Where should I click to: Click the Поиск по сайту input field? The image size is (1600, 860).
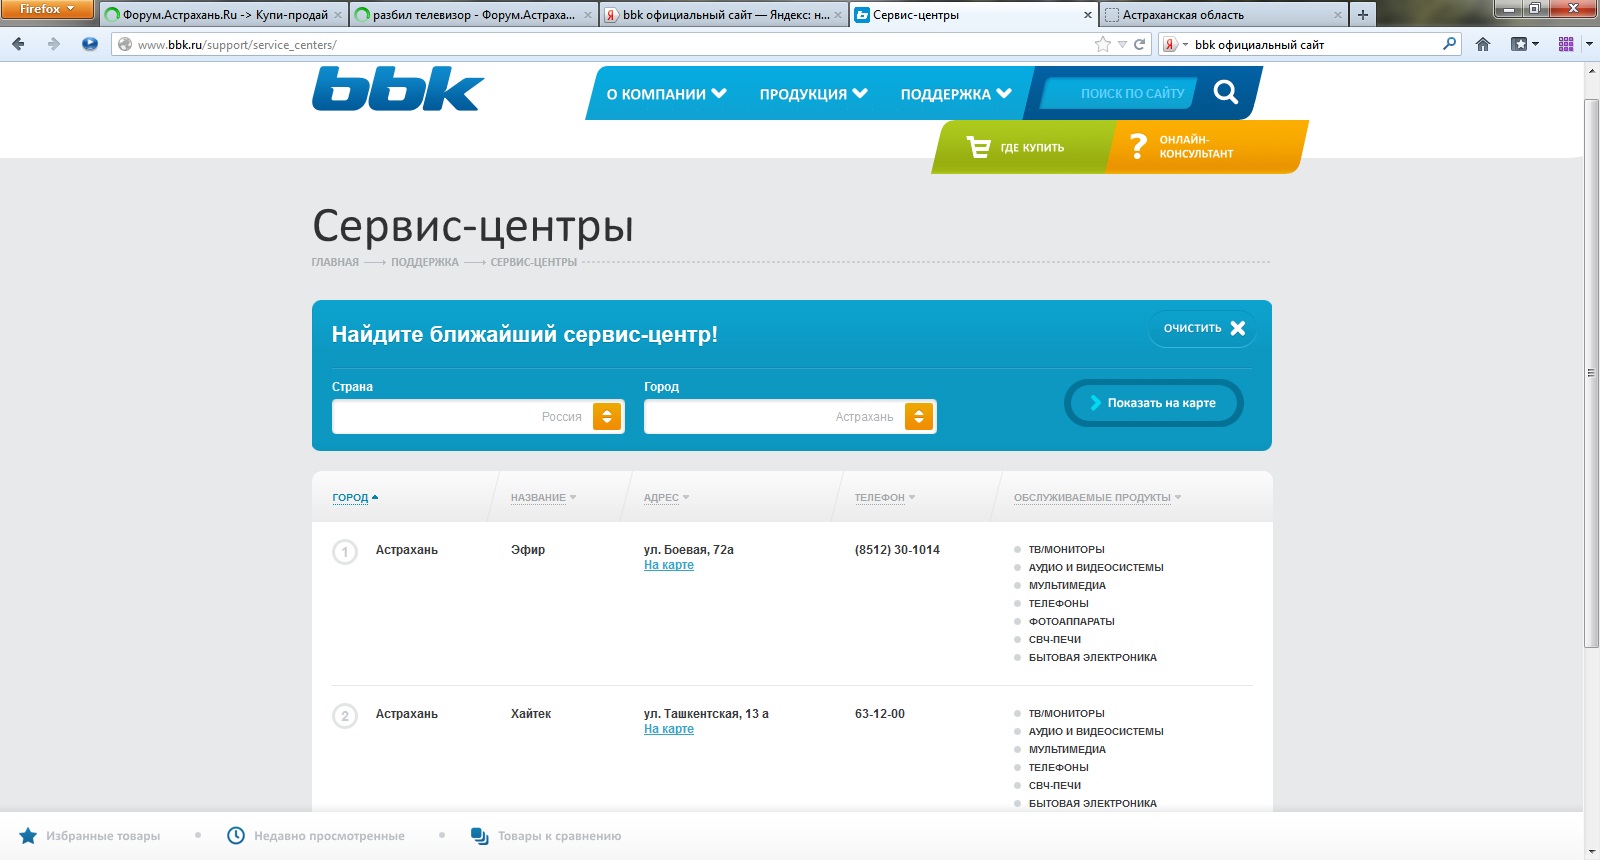[x=1118, y=93]
